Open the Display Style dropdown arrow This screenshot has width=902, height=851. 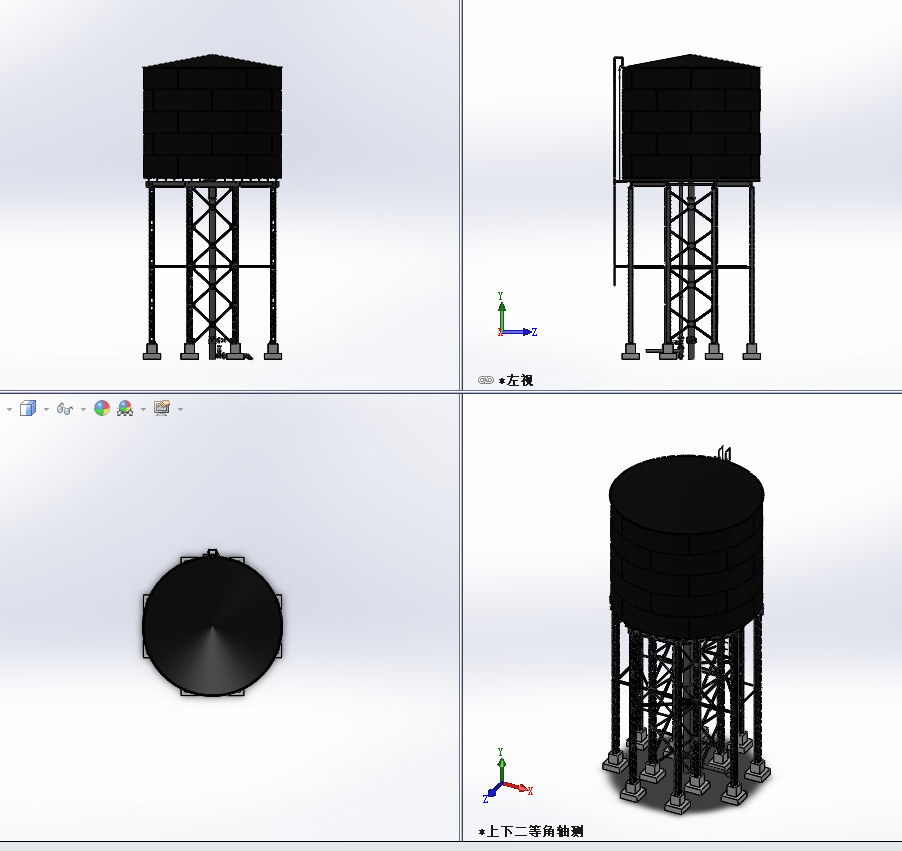pyautogui.click(x=46, y=409)
